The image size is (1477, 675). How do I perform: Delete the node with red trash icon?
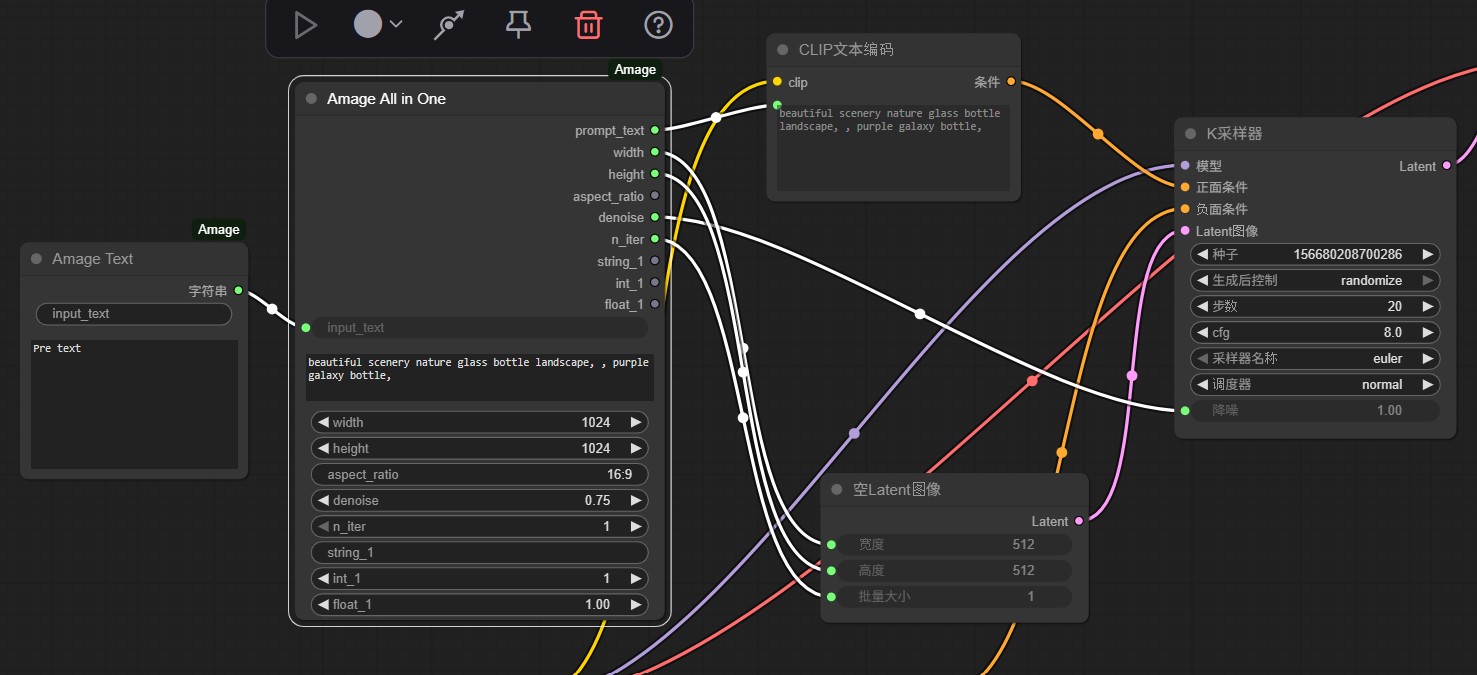pyautogui.click(x=589, y=25)
